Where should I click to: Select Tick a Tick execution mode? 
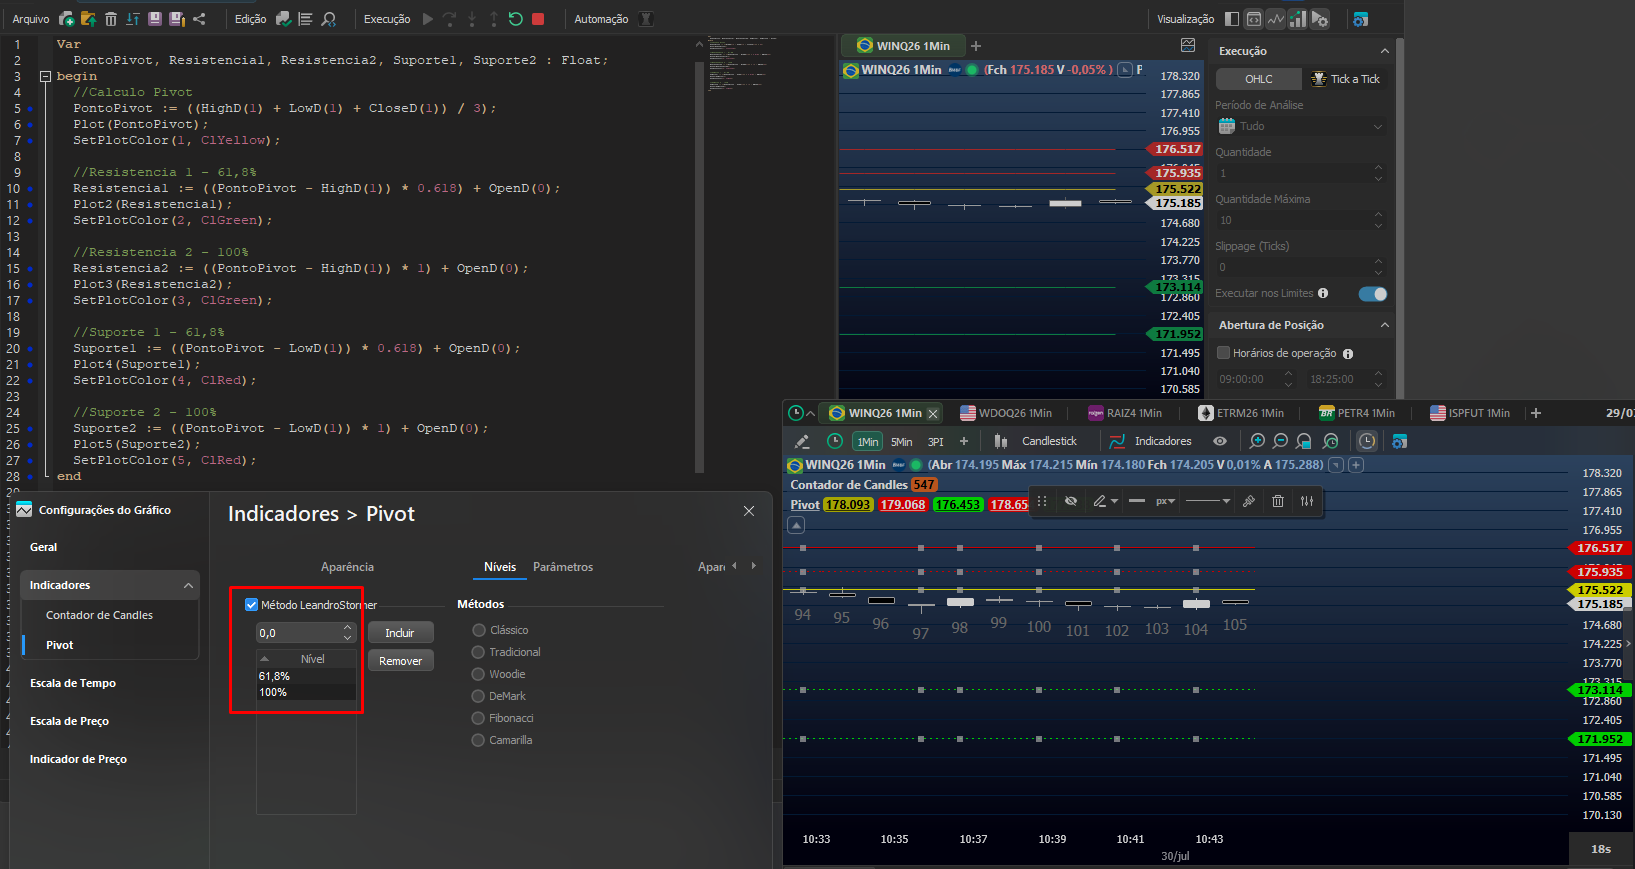point(1345,79)
